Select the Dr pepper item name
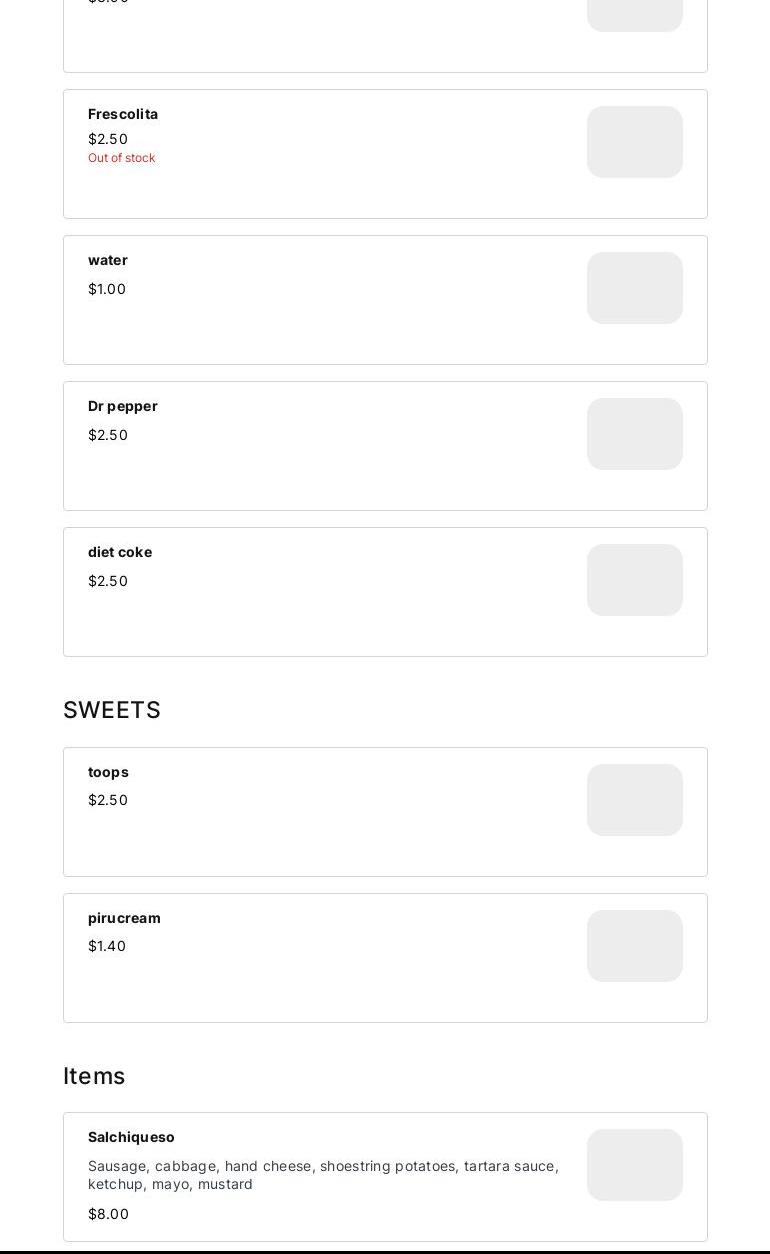Screen dimensions: 770x1254 pos(123,406)
